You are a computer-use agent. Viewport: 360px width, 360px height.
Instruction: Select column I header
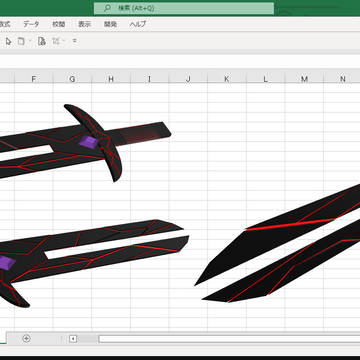pyautogui.click(x=149, y=79)
